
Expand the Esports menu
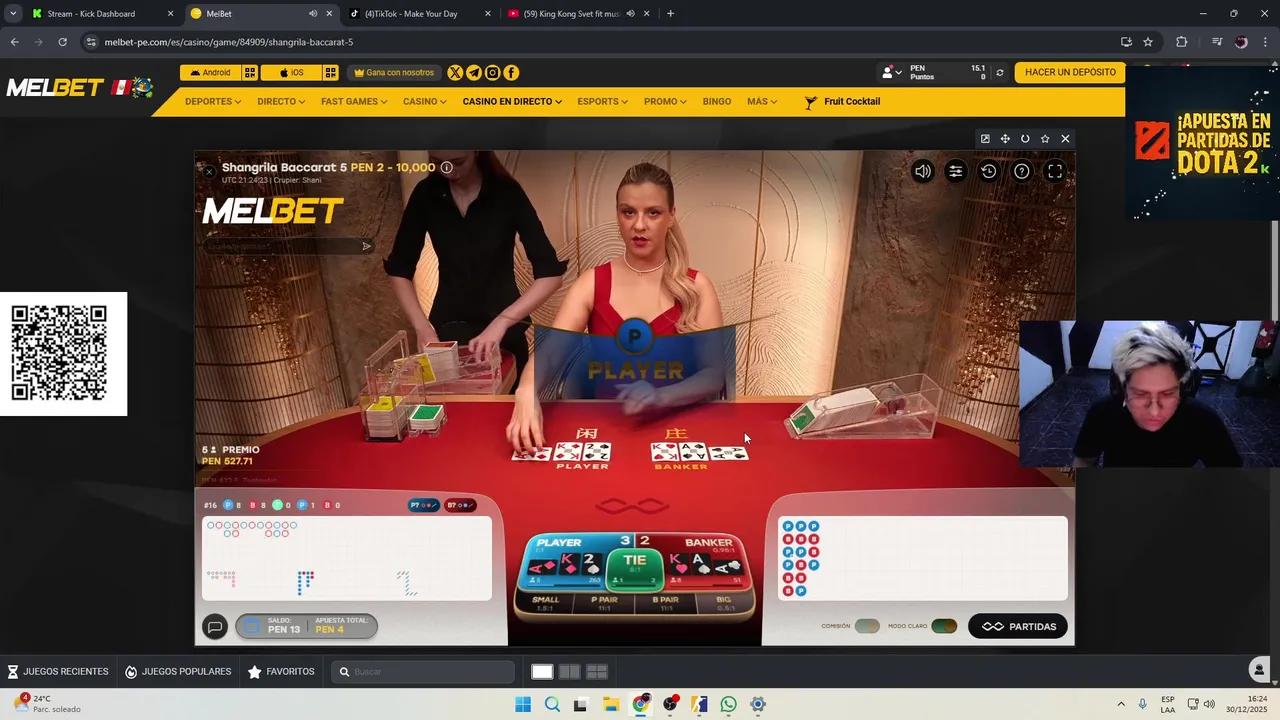point(603,102)
